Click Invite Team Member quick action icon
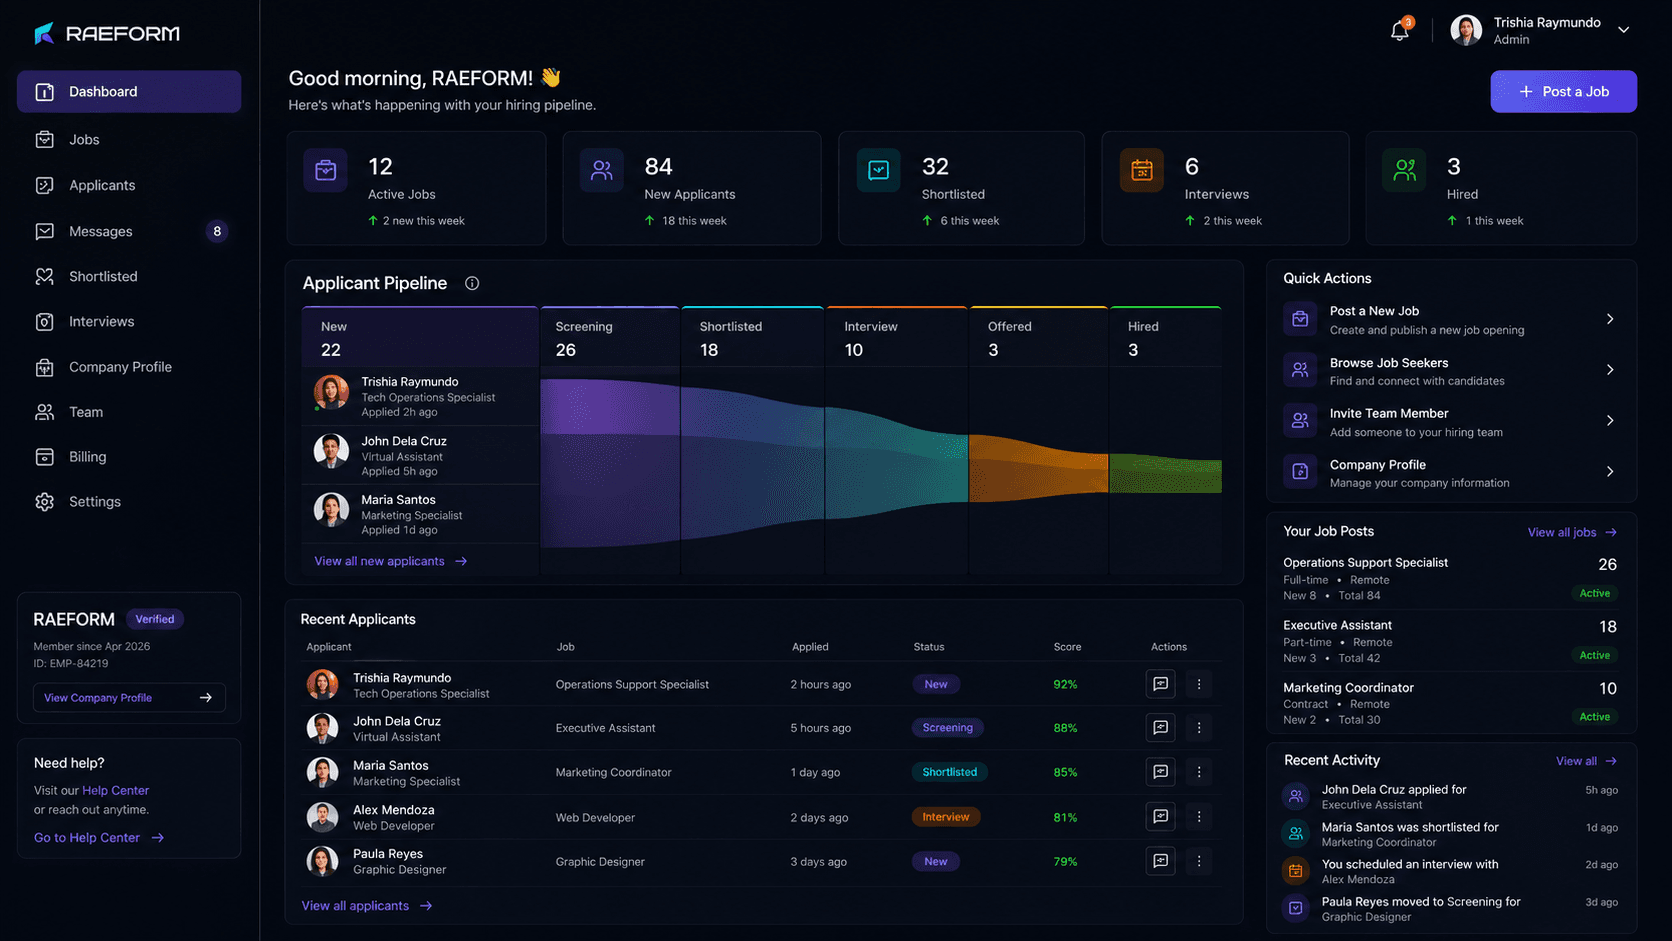 [1300, 421]
